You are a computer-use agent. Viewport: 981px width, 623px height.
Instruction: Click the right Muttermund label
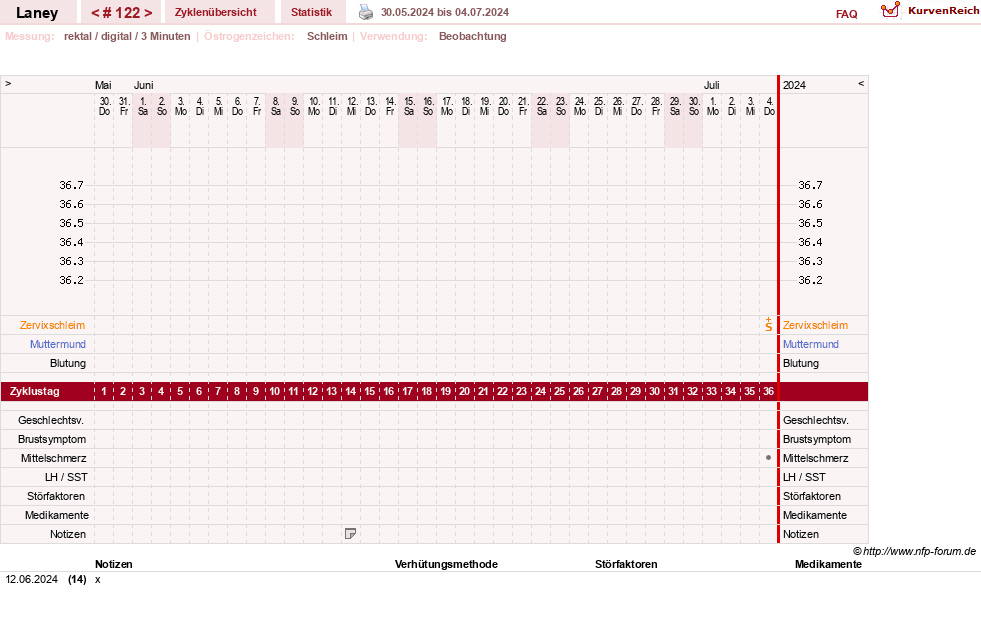point(811,344)
